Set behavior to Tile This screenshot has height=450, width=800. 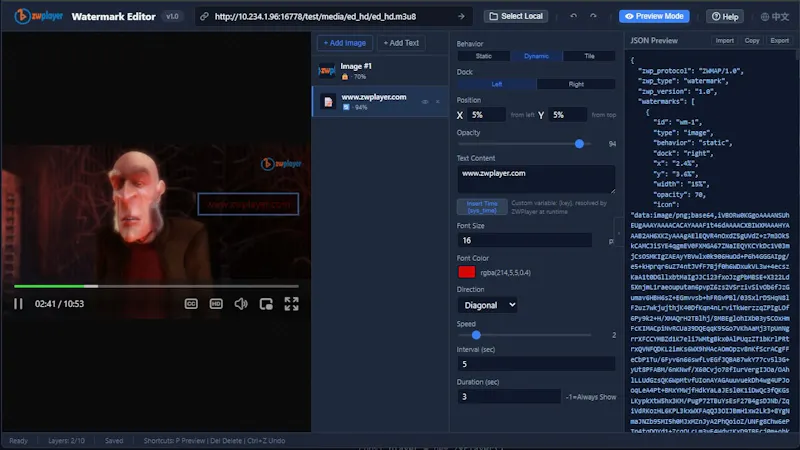589,56
